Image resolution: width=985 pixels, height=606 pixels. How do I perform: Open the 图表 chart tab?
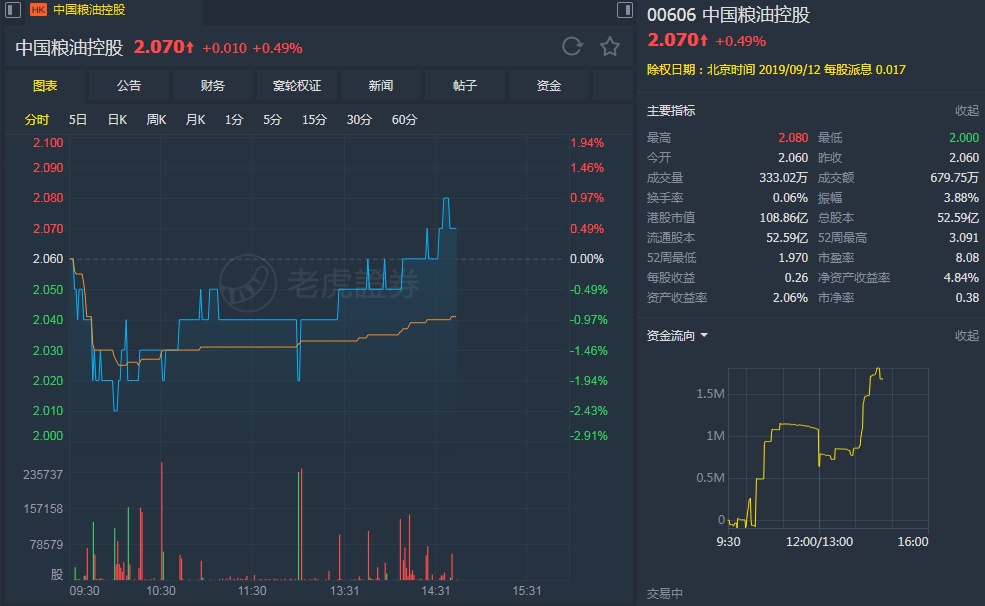point(45,85)
